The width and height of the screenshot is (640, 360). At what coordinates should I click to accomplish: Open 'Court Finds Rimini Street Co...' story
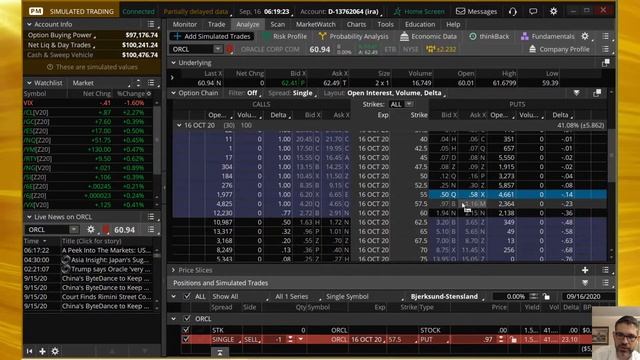(x=106, y=297)
